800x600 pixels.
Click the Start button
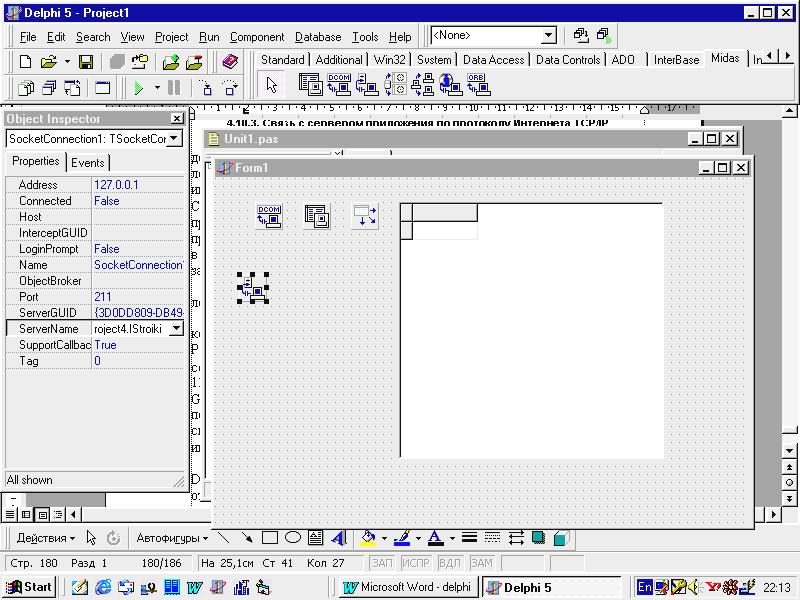click(29, 587)
